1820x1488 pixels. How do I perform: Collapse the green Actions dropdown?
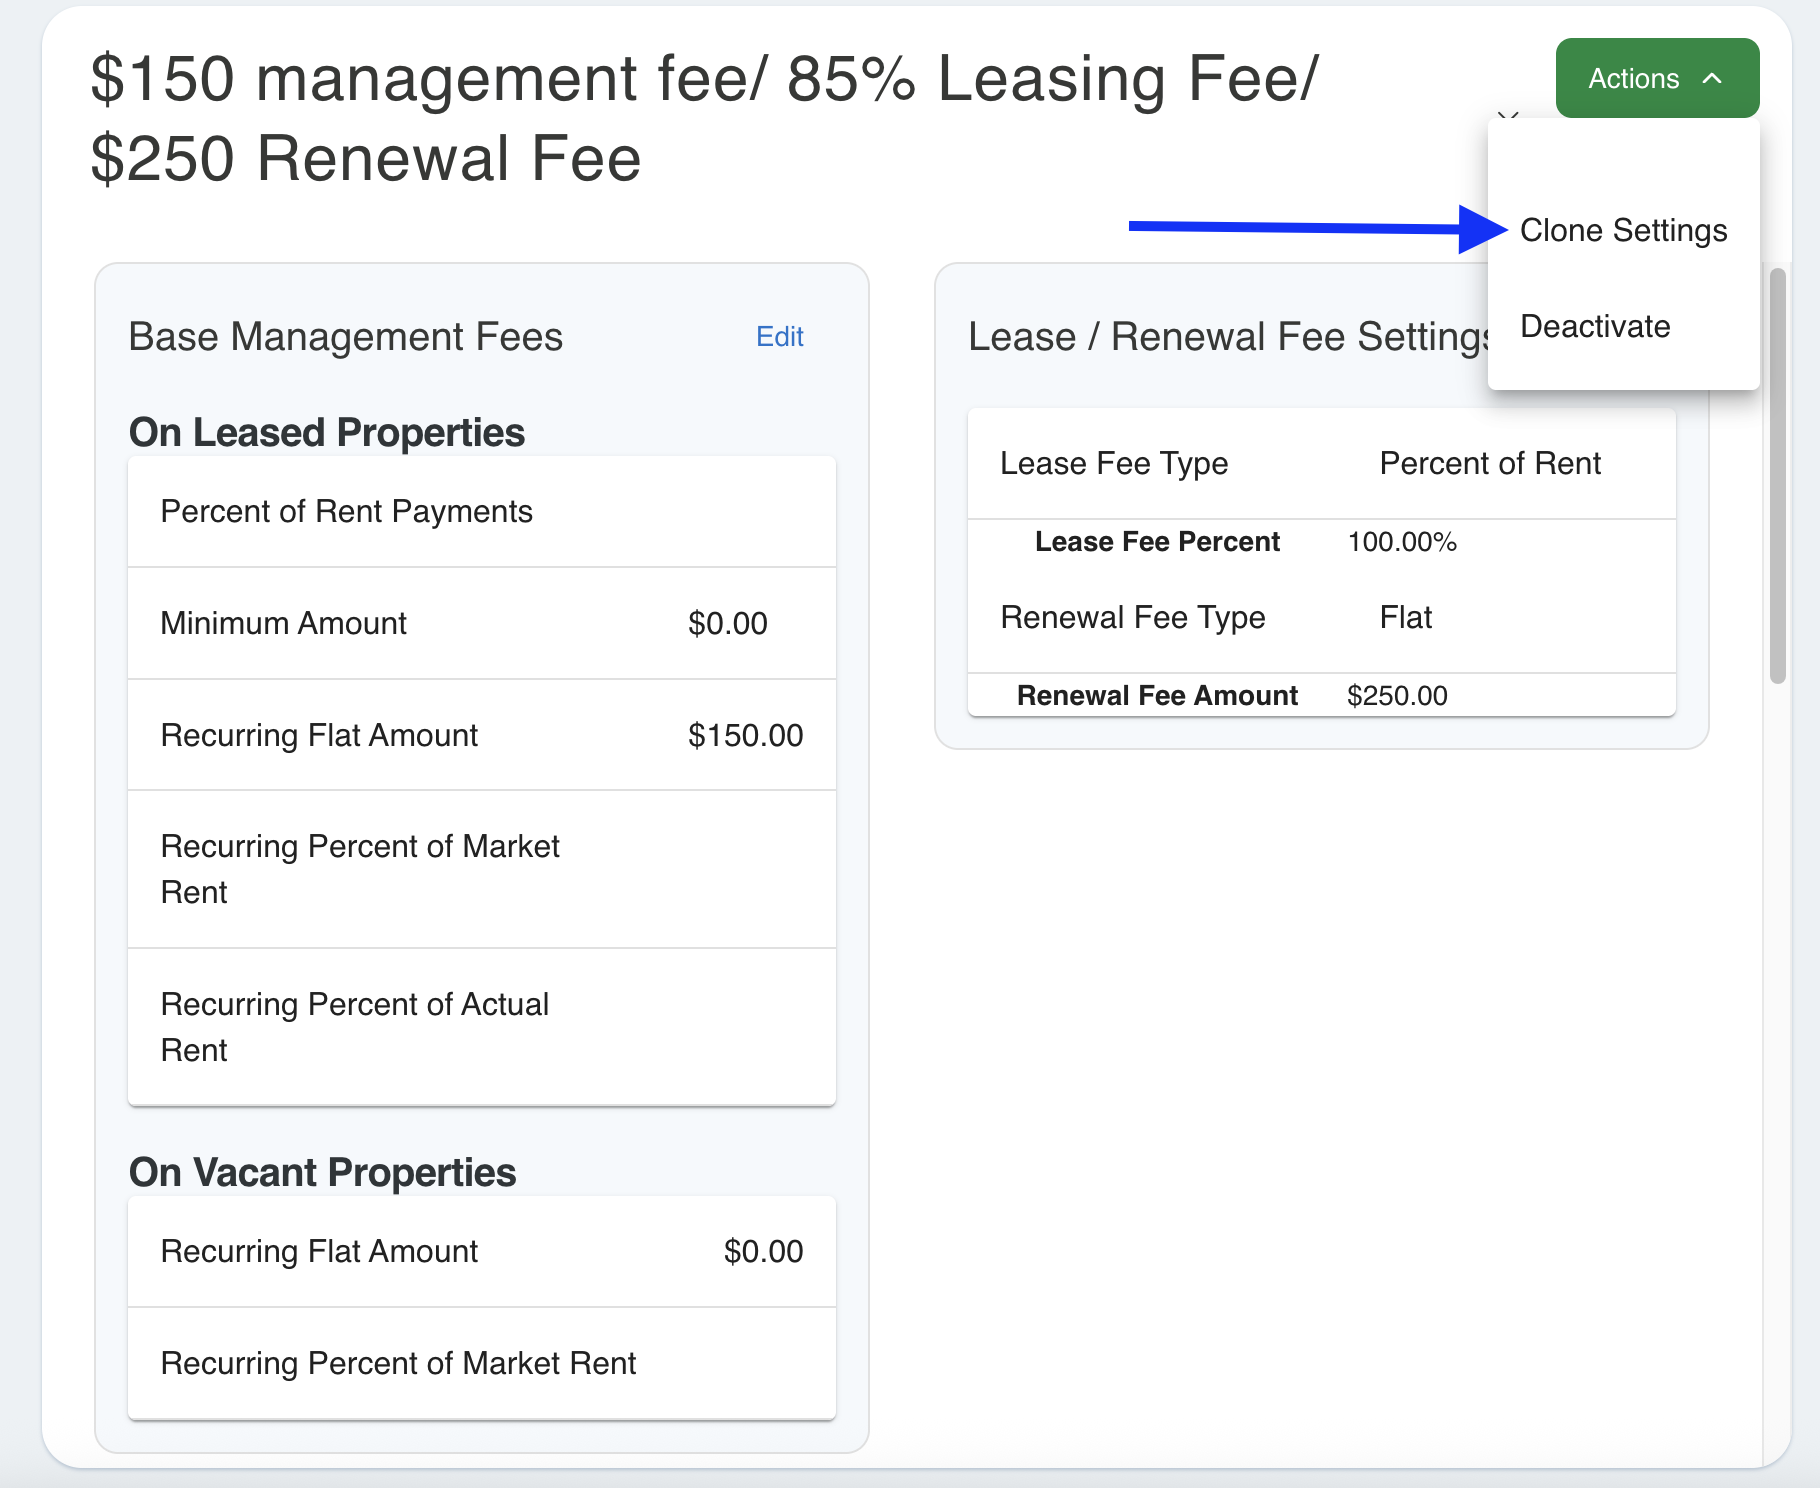[x=1656, y=78]
